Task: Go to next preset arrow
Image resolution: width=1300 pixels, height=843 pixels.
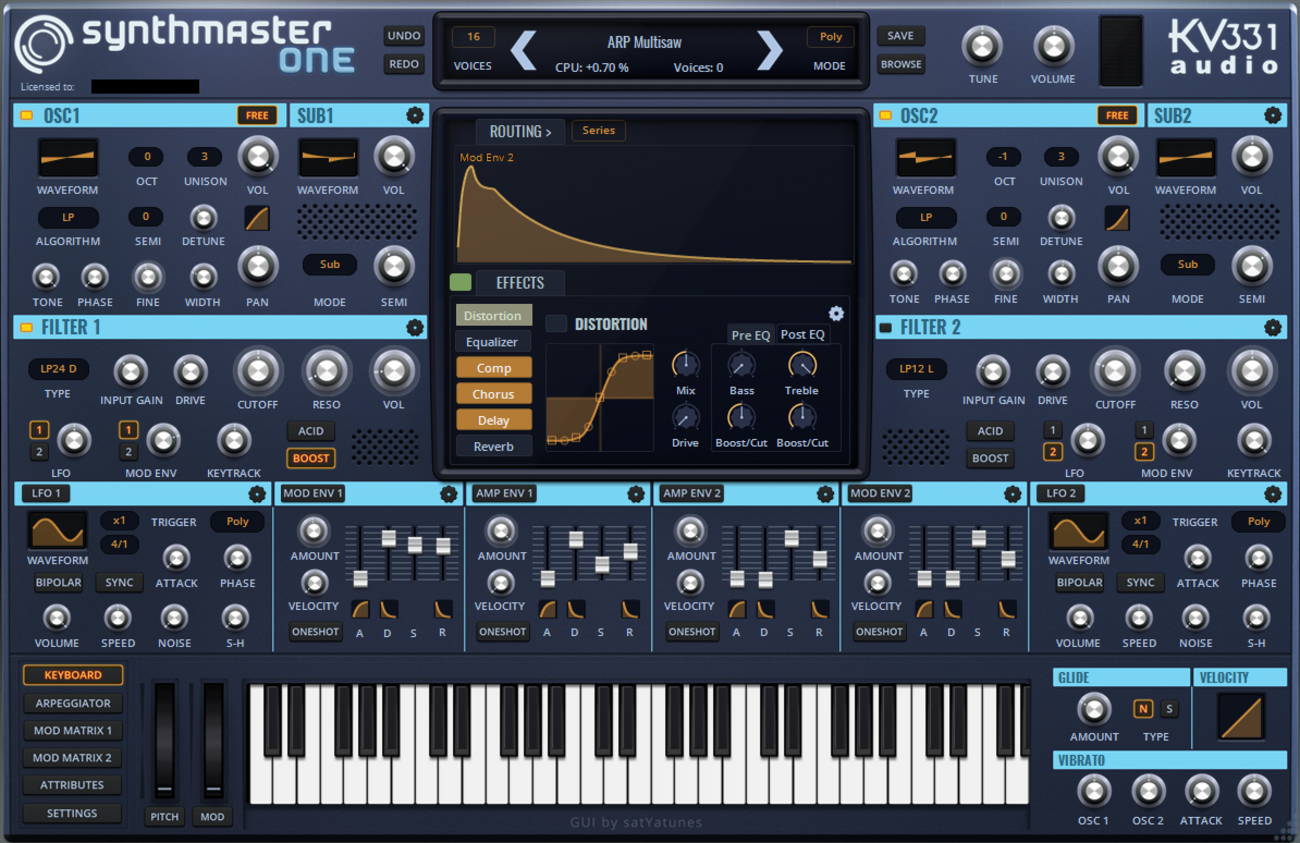Action: (x=769, y=50)
